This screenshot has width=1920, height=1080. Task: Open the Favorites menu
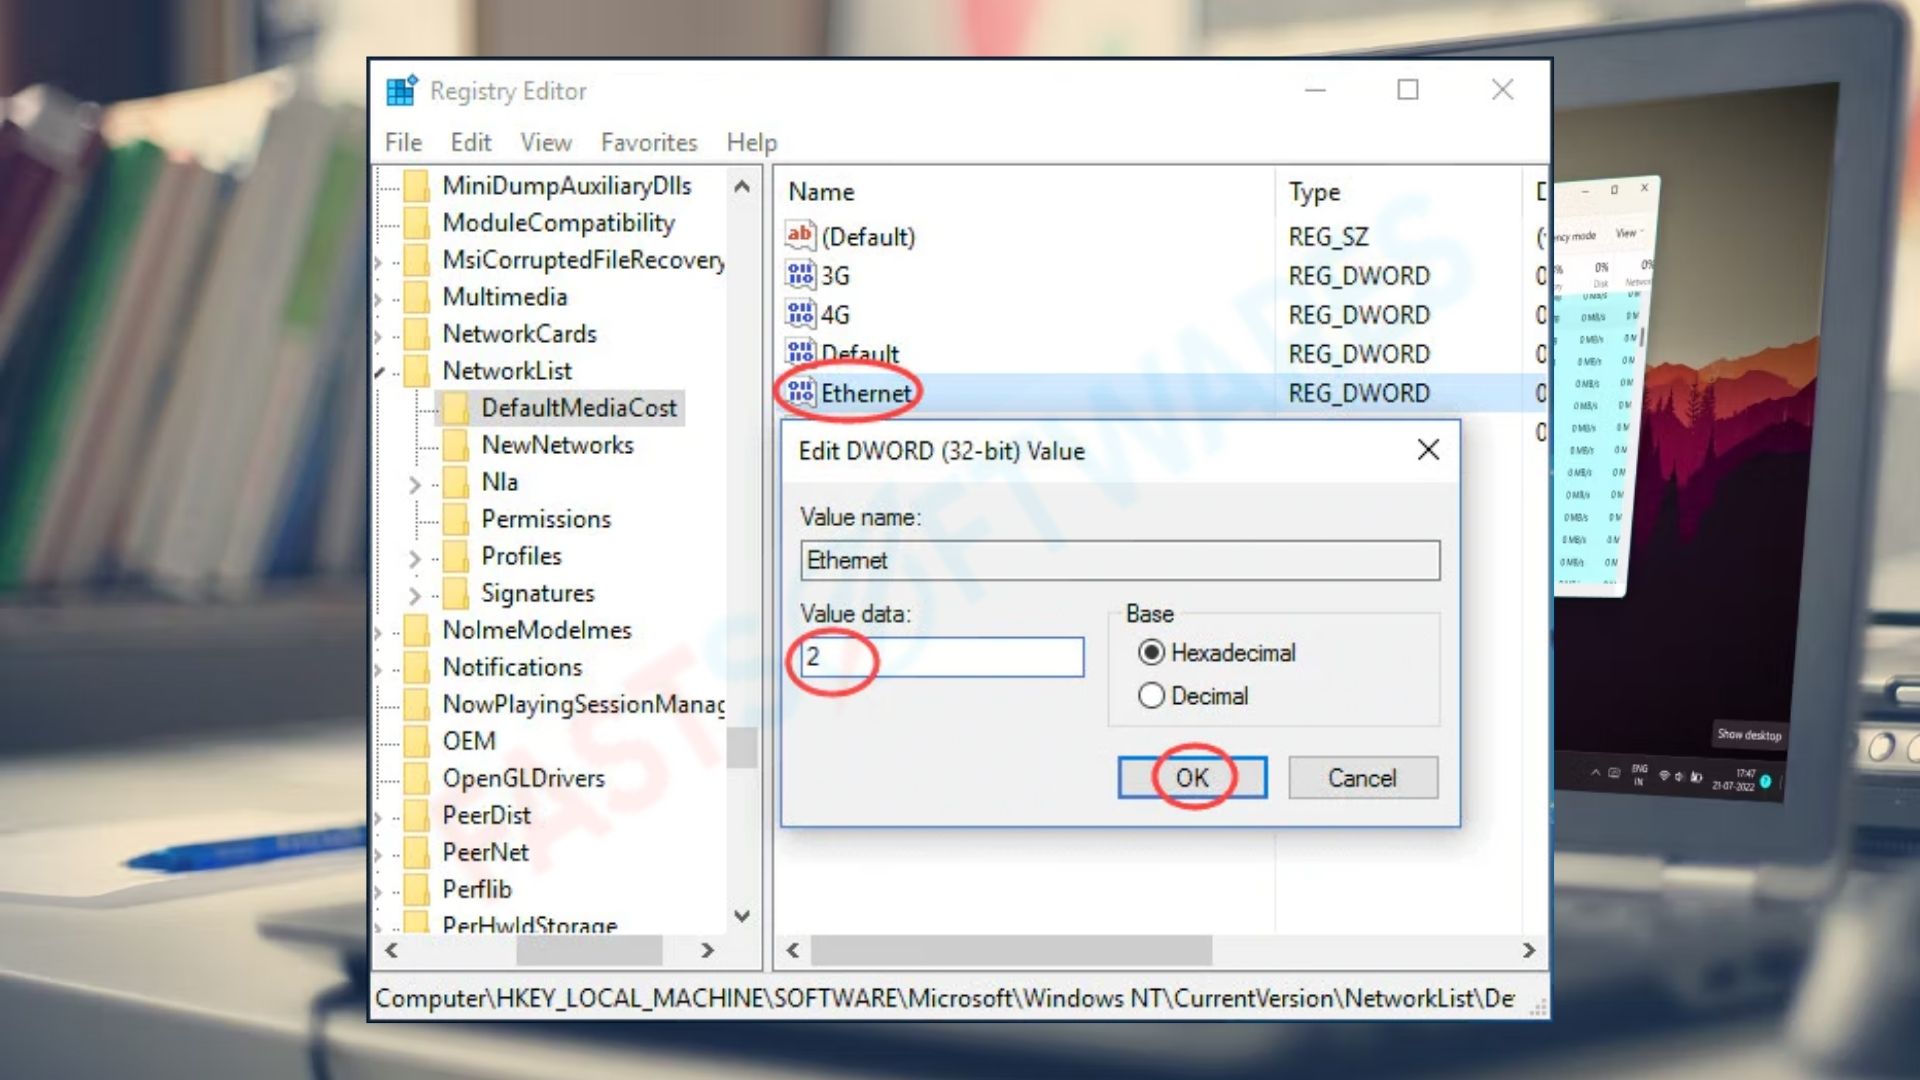(x=649, y=143)
